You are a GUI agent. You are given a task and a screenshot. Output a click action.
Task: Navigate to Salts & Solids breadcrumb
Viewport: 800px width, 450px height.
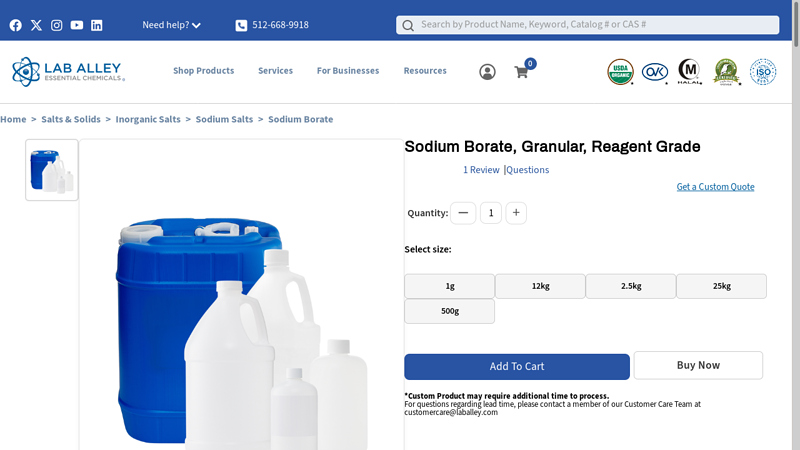click(71, 119)
